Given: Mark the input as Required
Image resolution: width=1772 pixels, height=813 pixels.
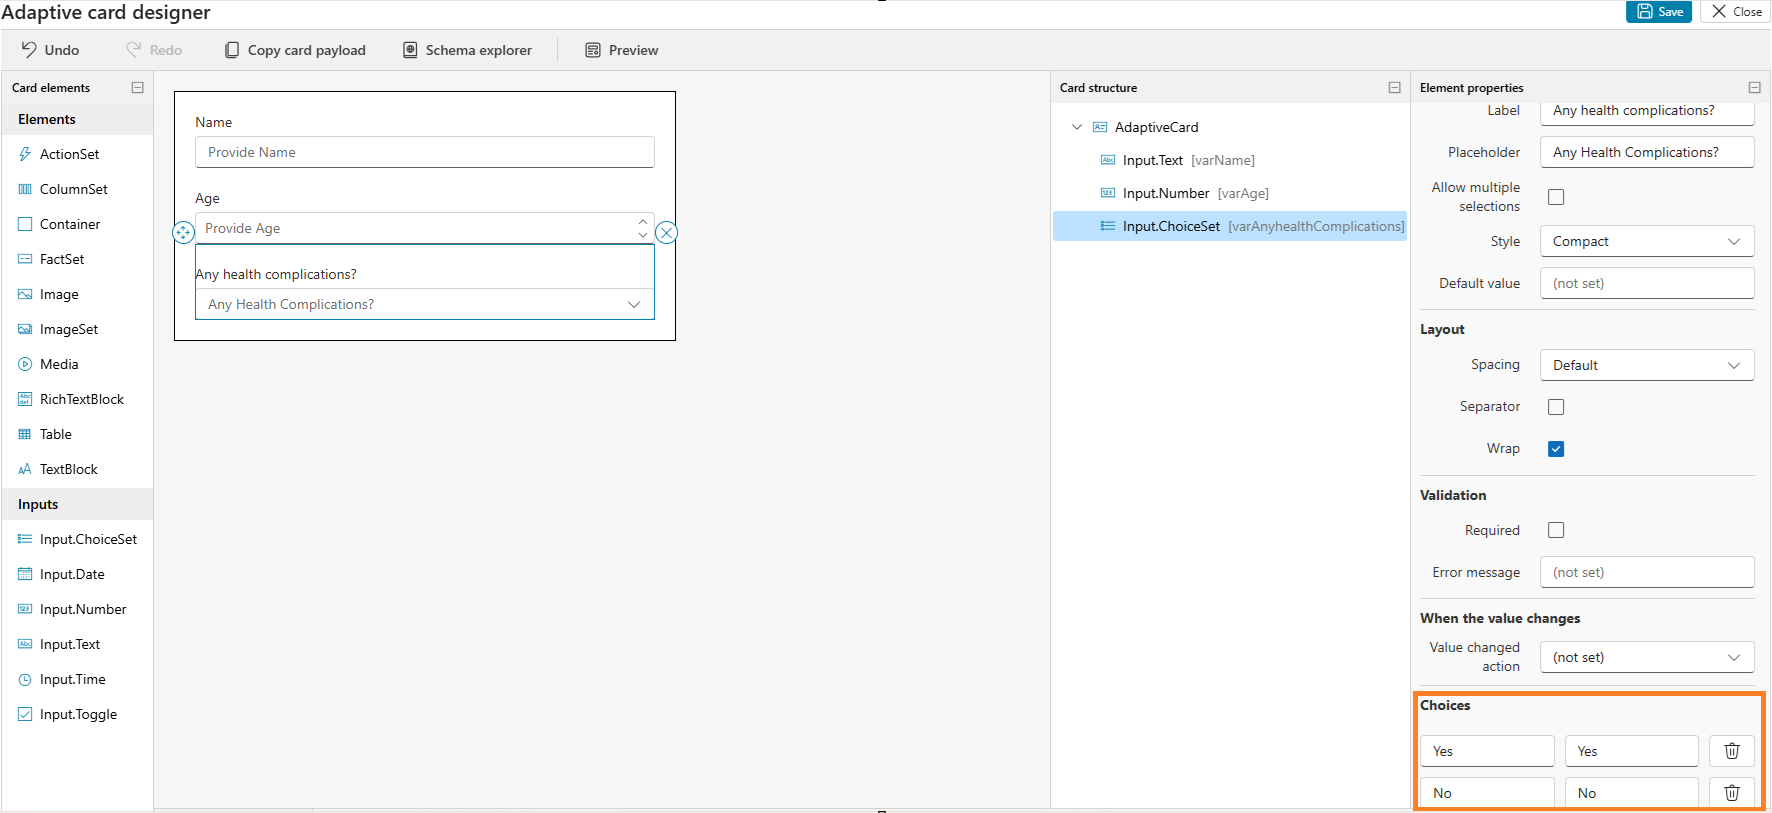Looking at the screenshot, I should [x=1556, y=530].
